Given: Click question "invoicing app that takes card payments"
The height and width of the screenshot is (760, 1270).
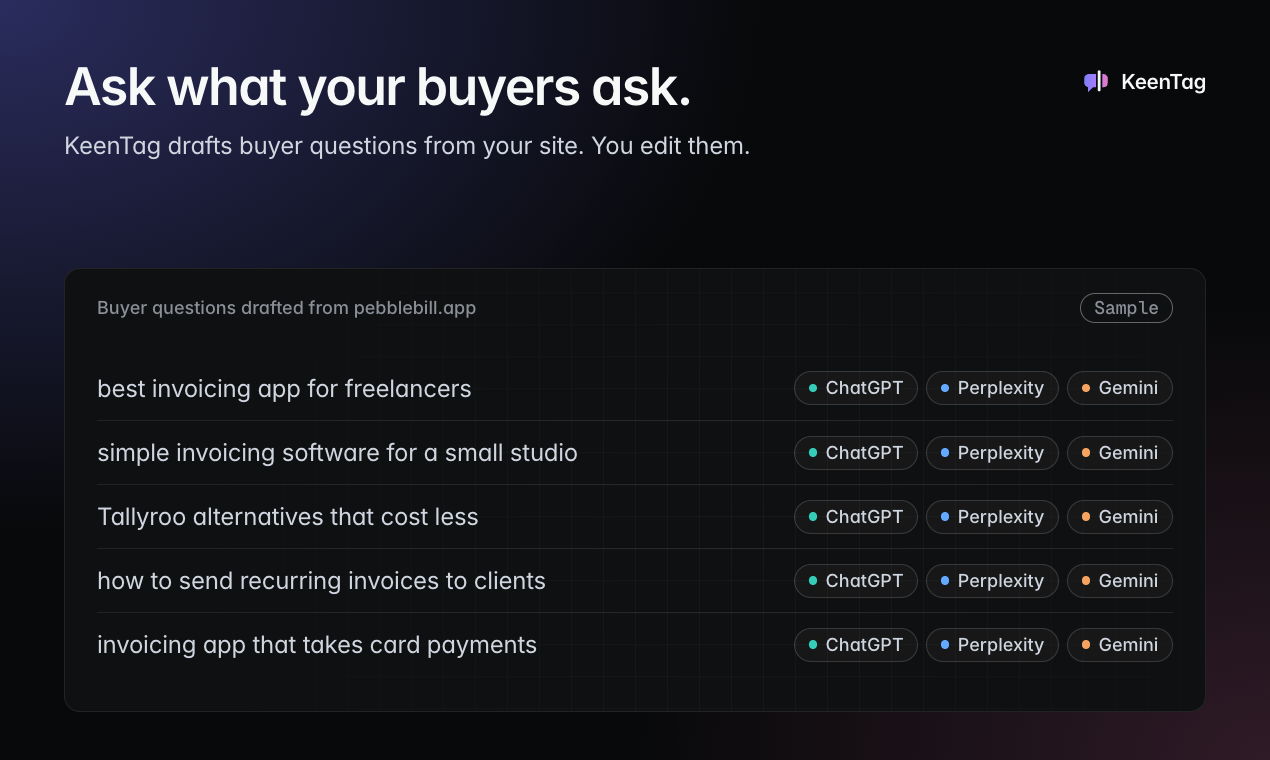Looking at the screenshot, I should click(x=317, y=644).
